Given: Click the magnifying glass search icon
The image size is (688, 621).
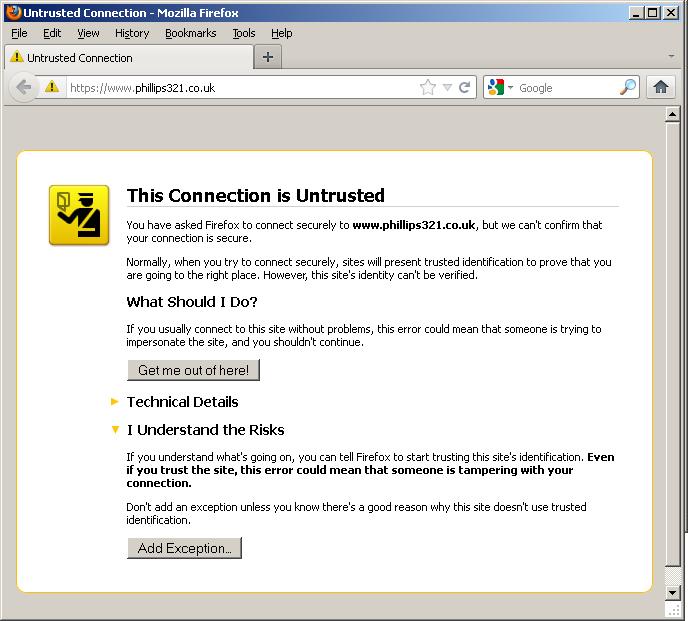Looking at the screenshot, I should 628,87.
